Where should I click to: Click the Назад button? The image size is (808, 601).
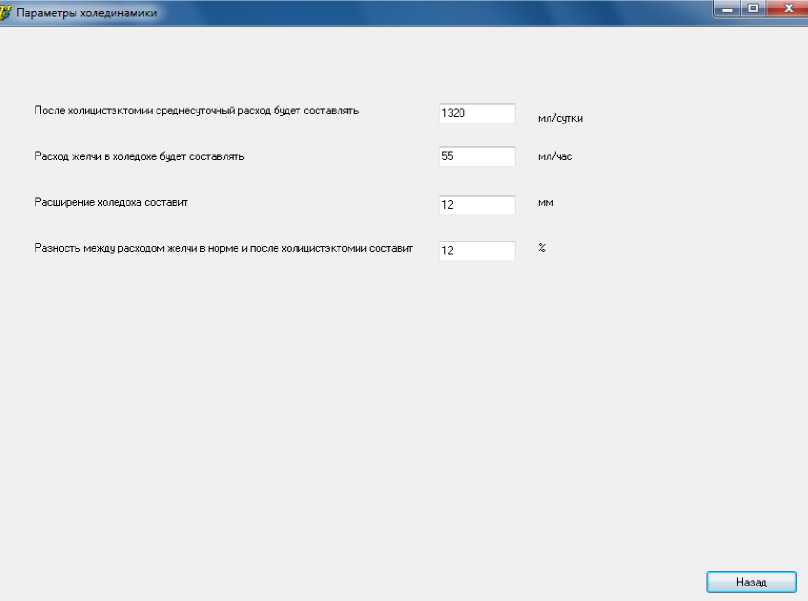[751, 582]
